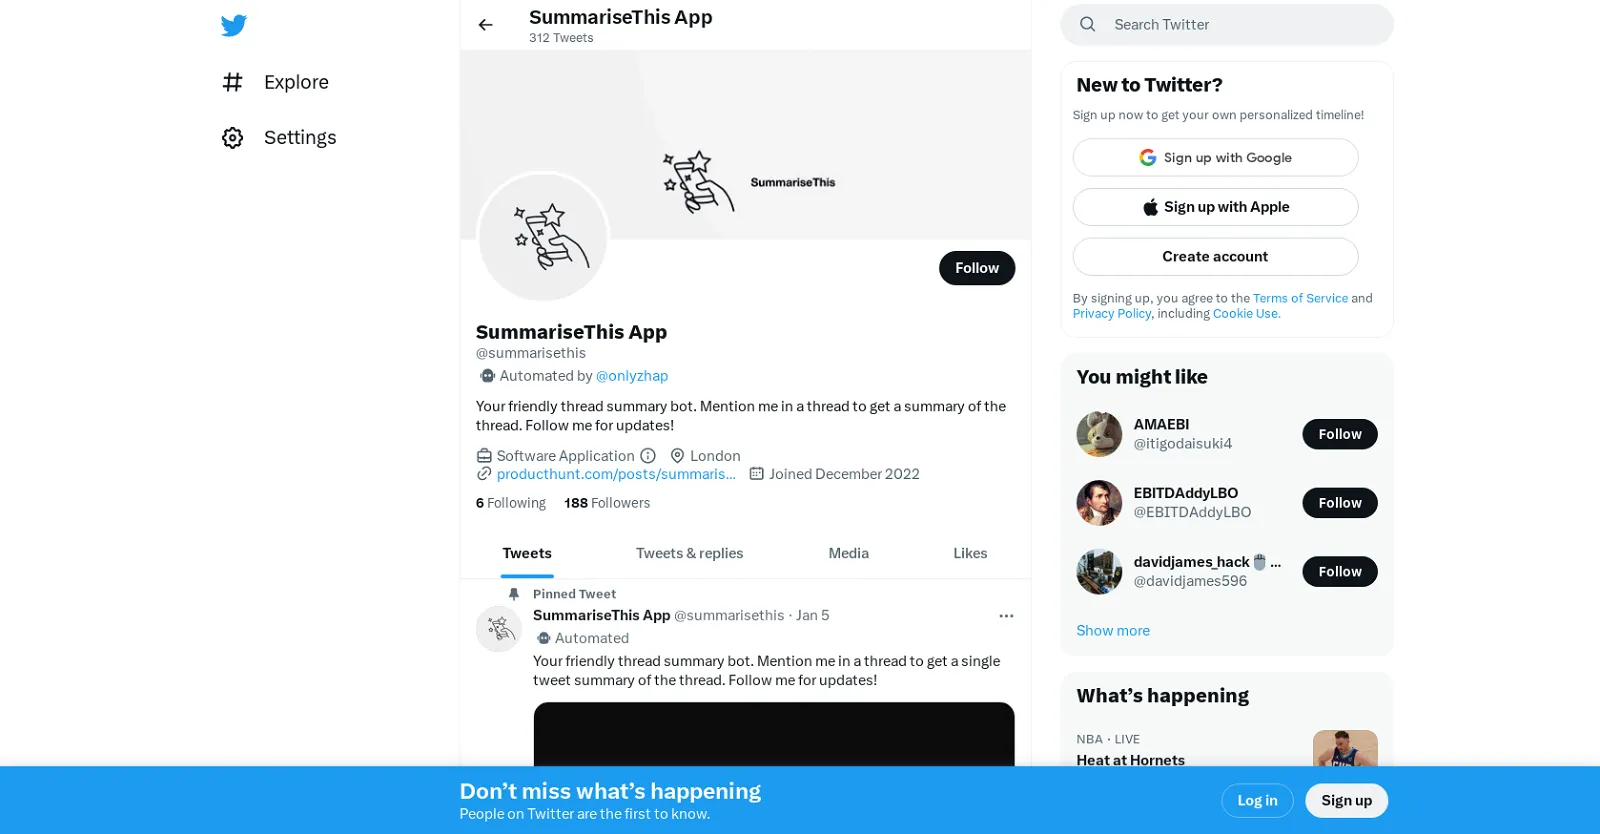Open the Heat at Hornets live event
This screenshot has width=1600, height=834.
[1129, 759]
